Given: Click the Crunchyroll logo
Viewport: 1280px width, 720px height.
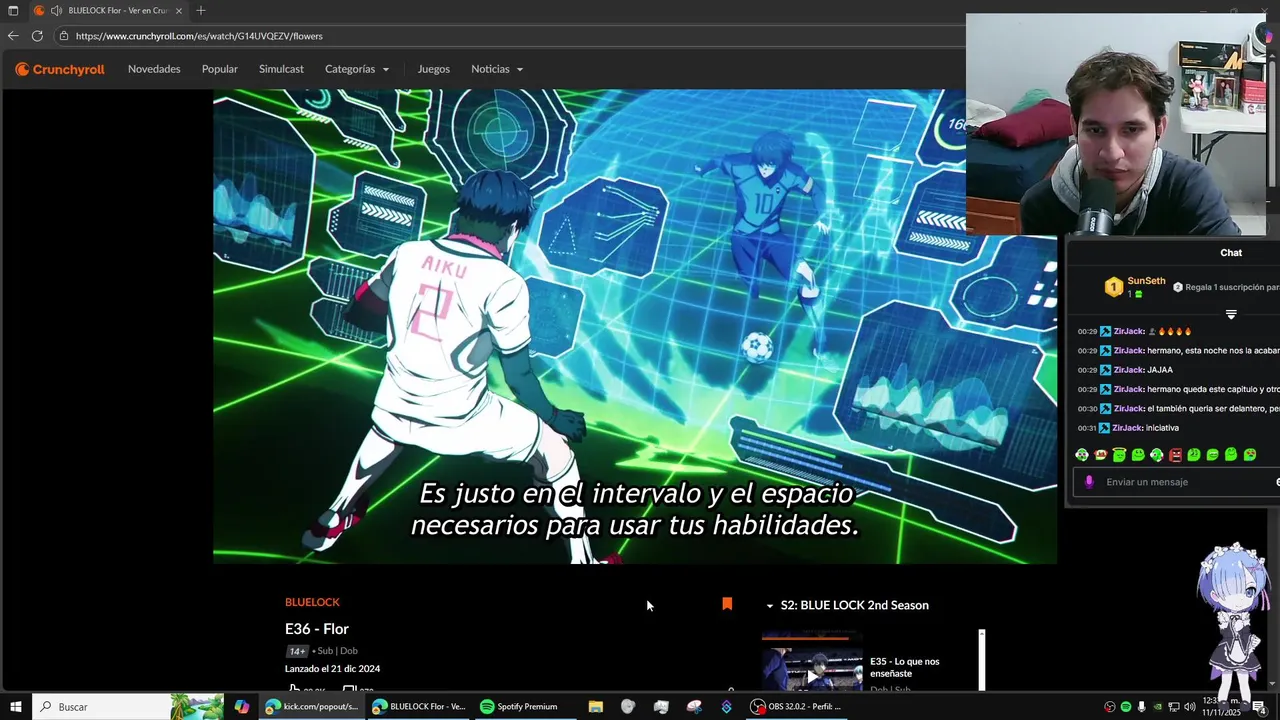Looking at the screenshot, I should click(x=60, y=69).
